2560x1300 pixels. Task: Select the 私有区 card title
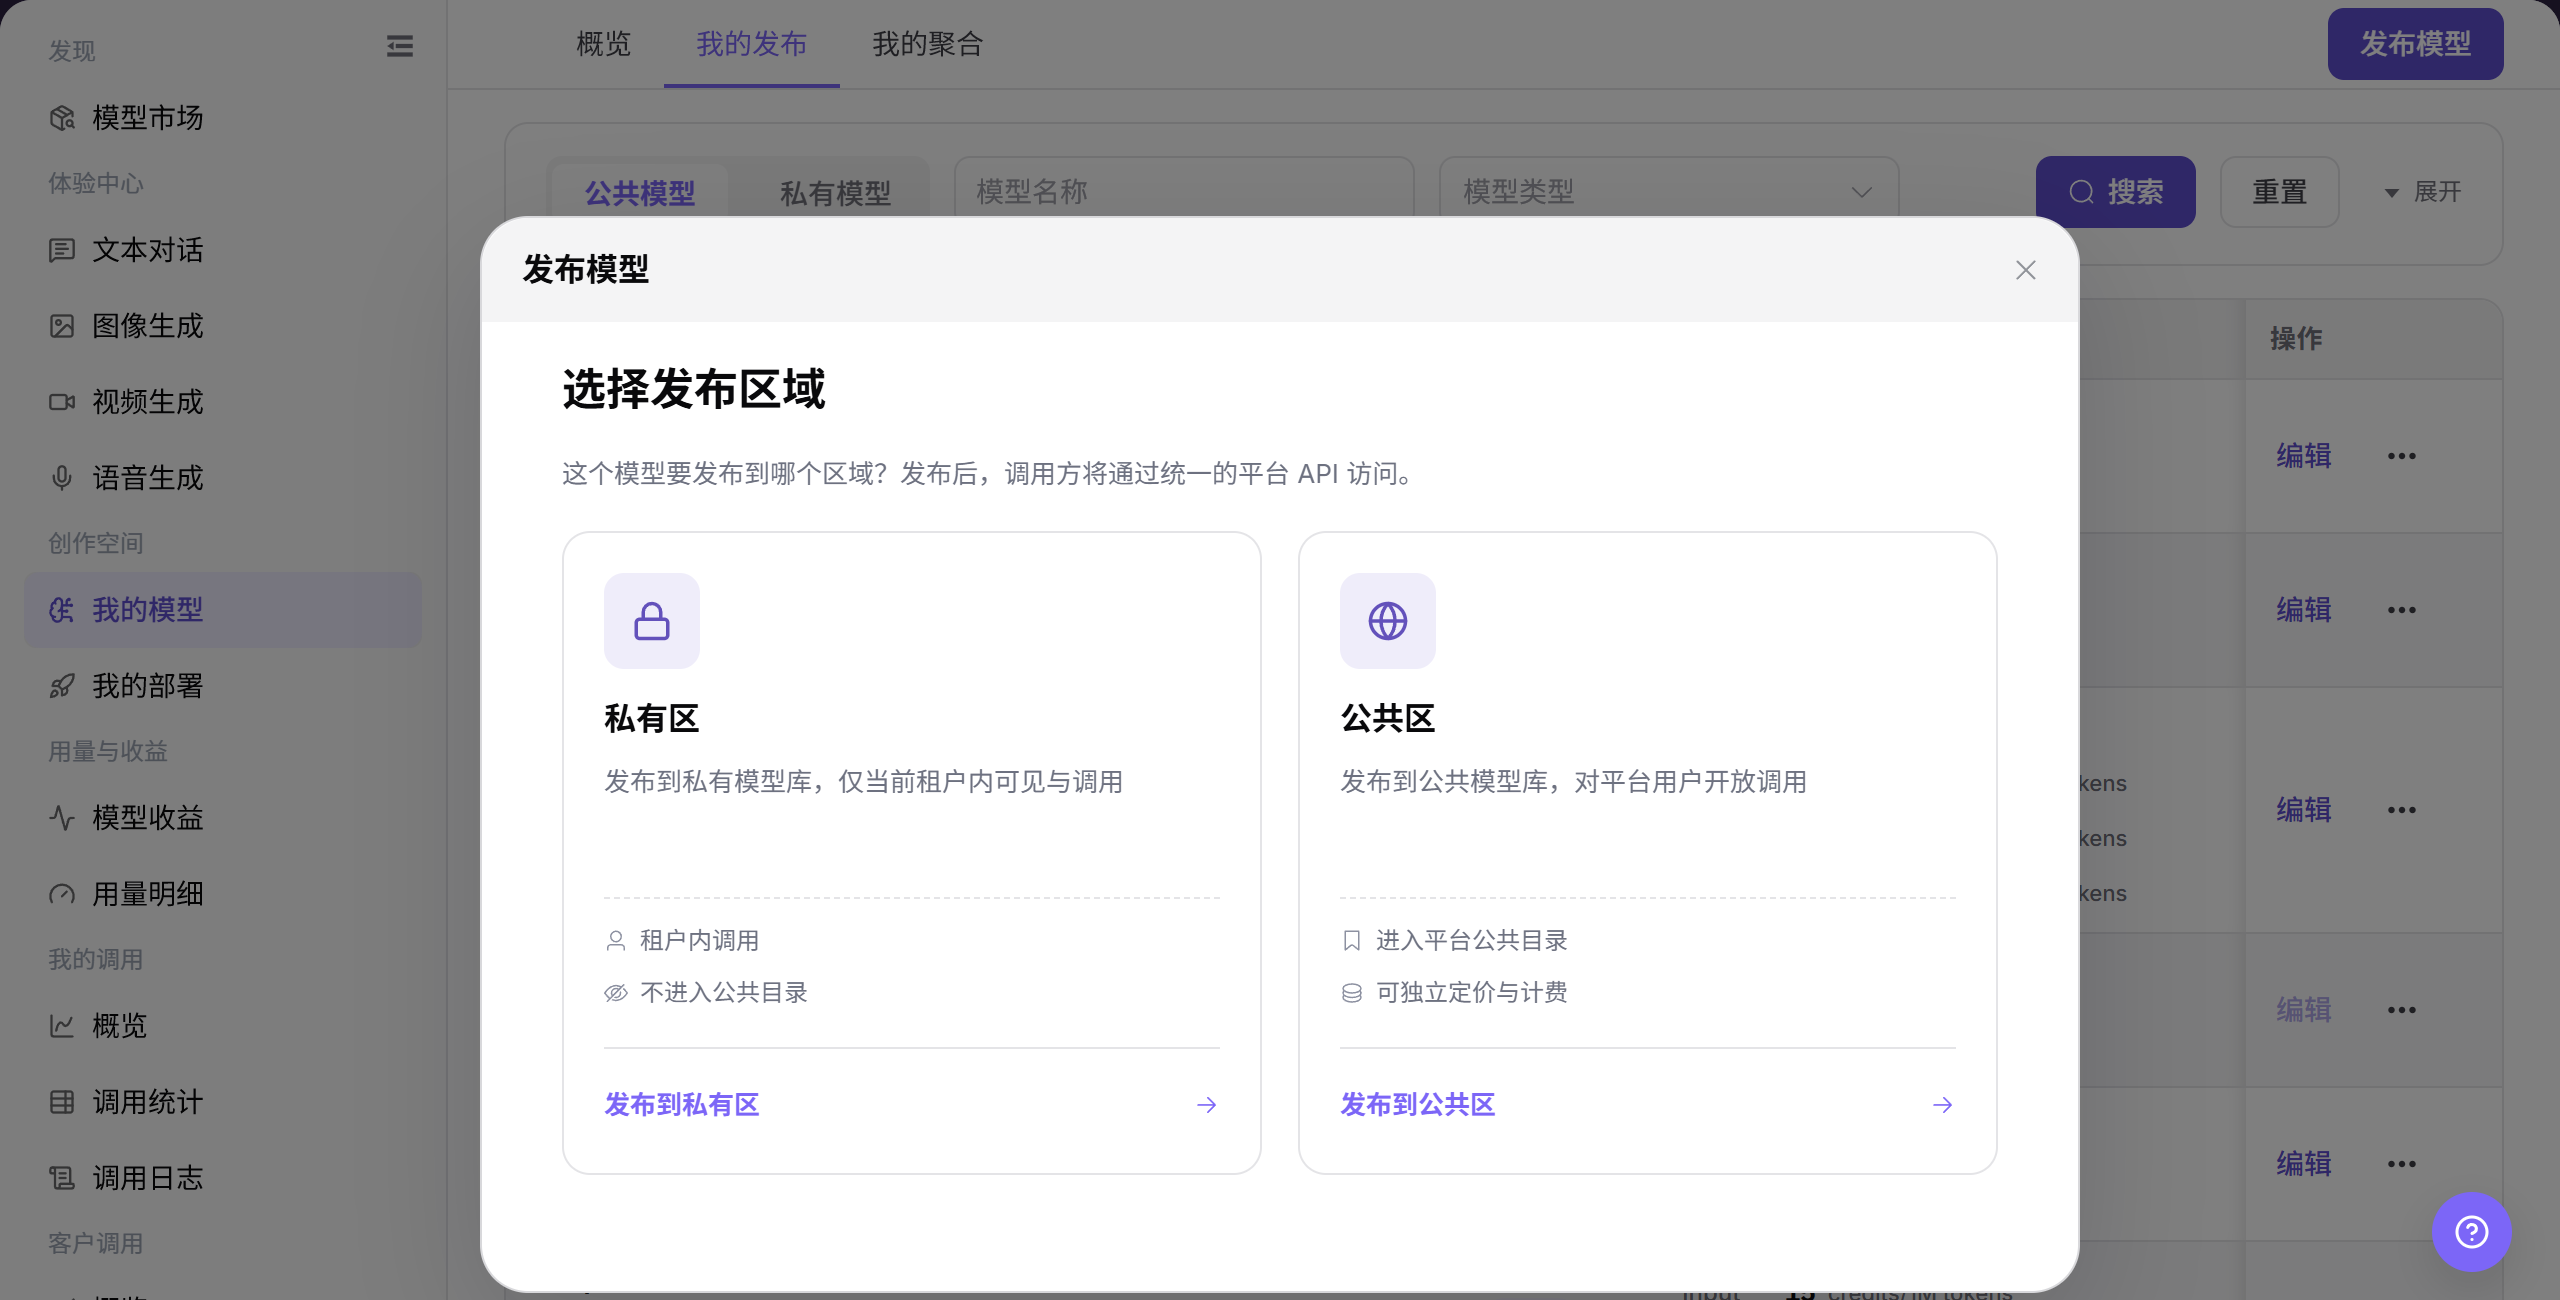click(x=652, y=719)
